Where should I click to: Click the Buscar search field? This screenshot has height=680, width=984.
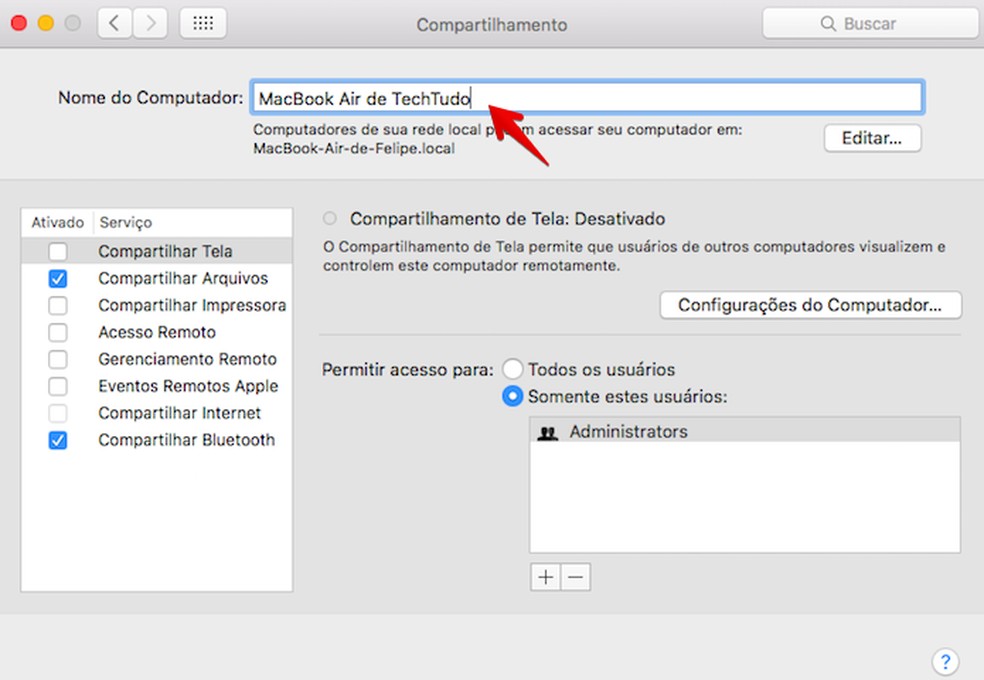(x=872, y=24)
